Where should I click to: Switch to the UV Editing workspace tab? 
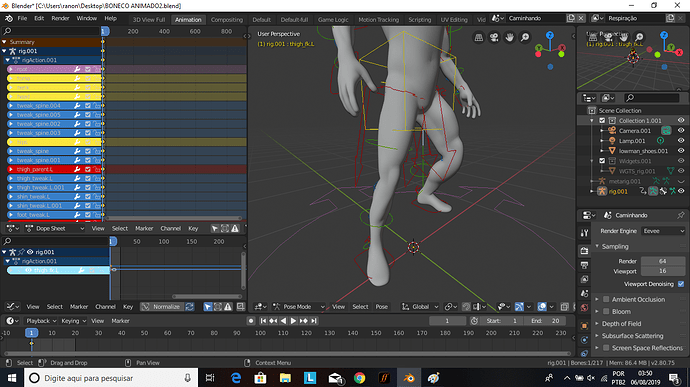[454, 20]
